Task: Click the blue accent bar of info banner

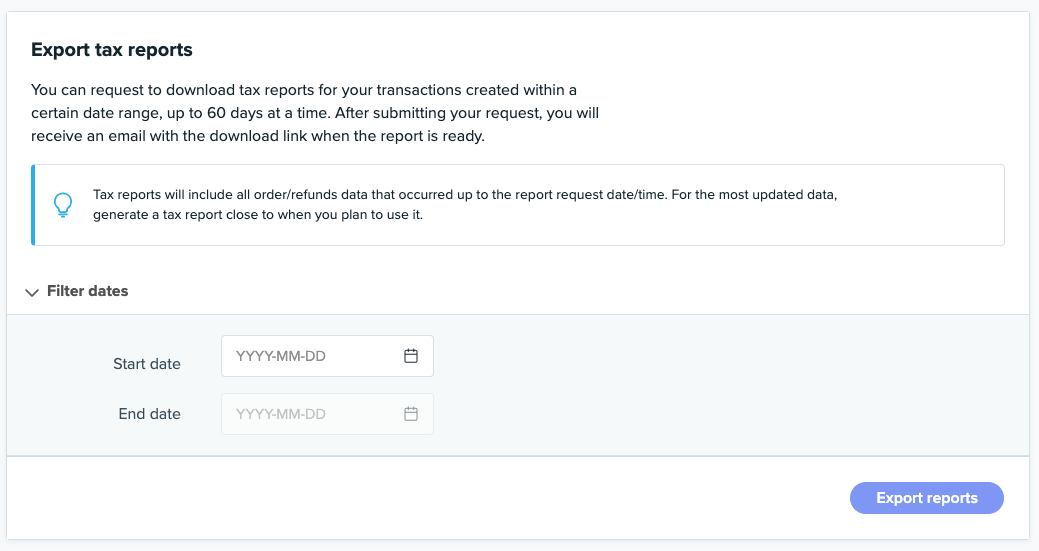Action: (33, 205)
